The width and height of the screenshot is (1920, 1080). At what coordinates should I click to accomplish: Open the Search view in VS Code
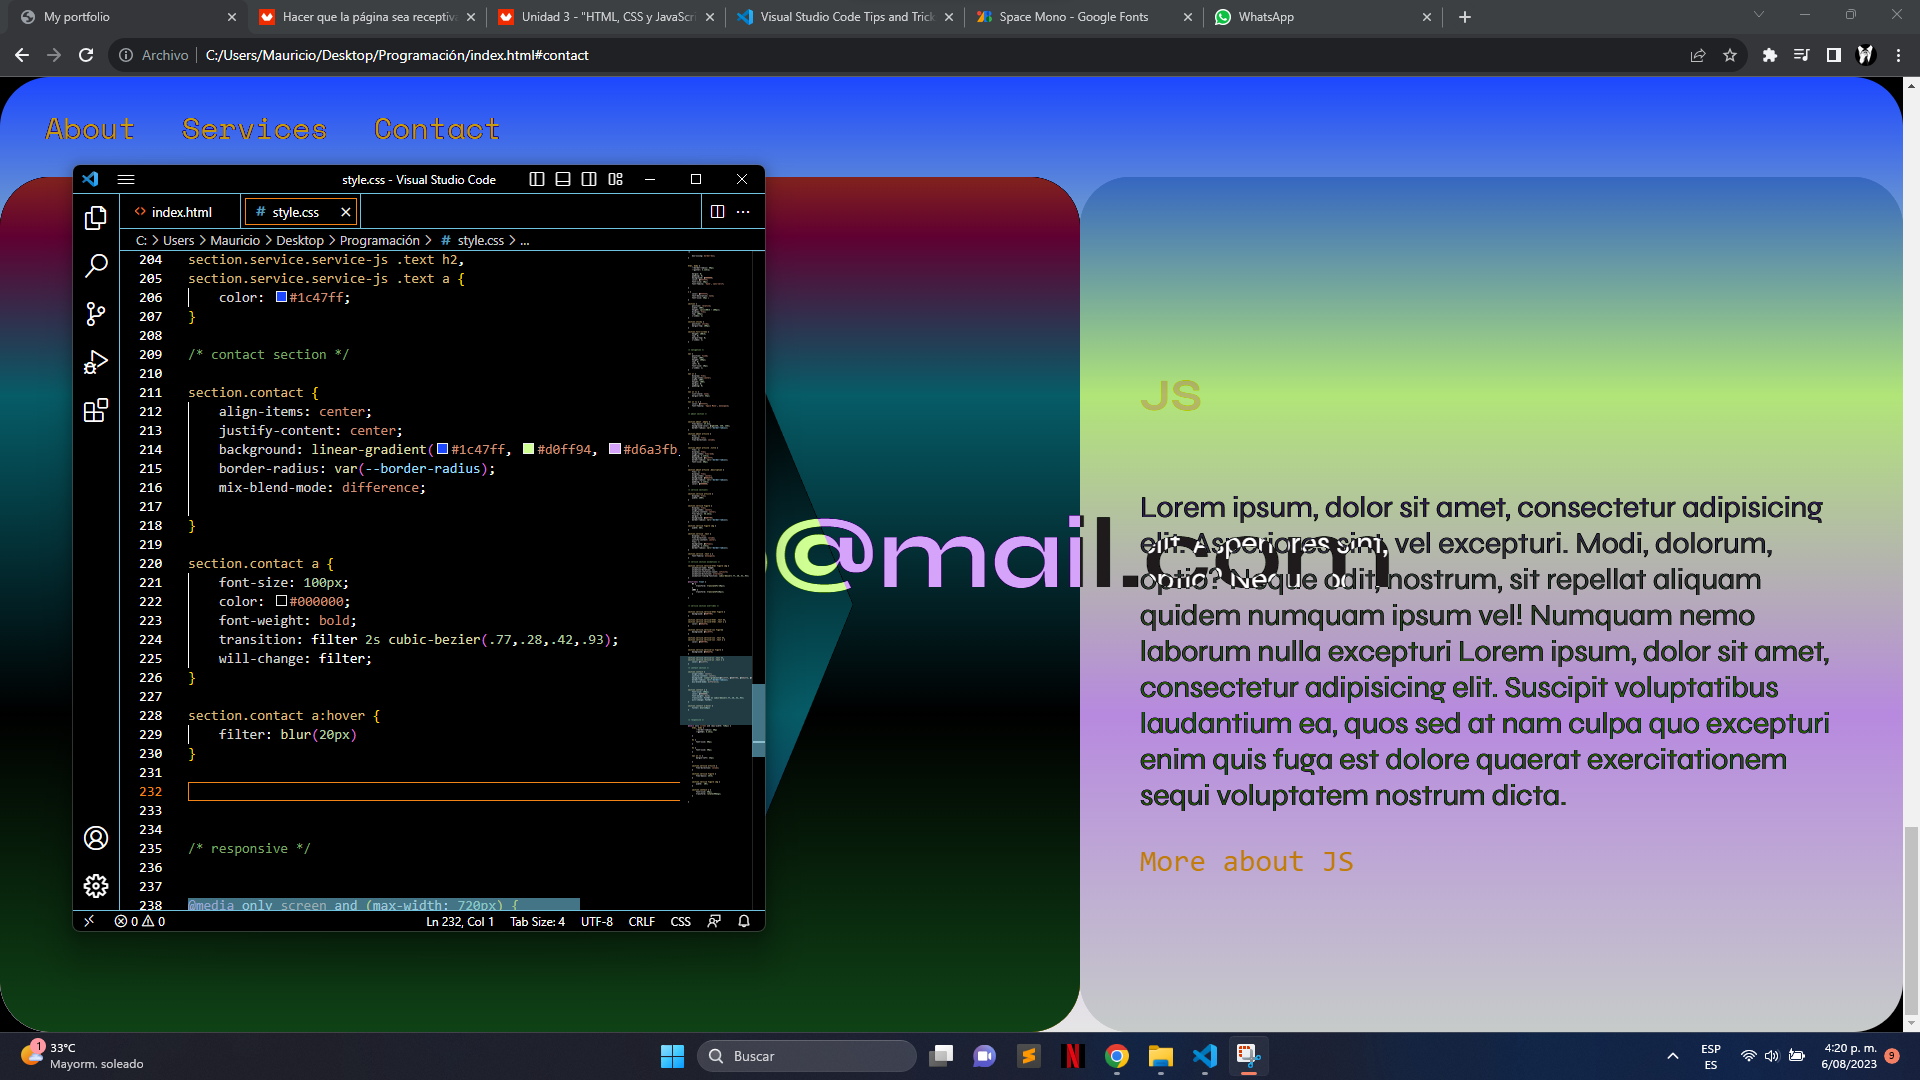pos(96,266)
